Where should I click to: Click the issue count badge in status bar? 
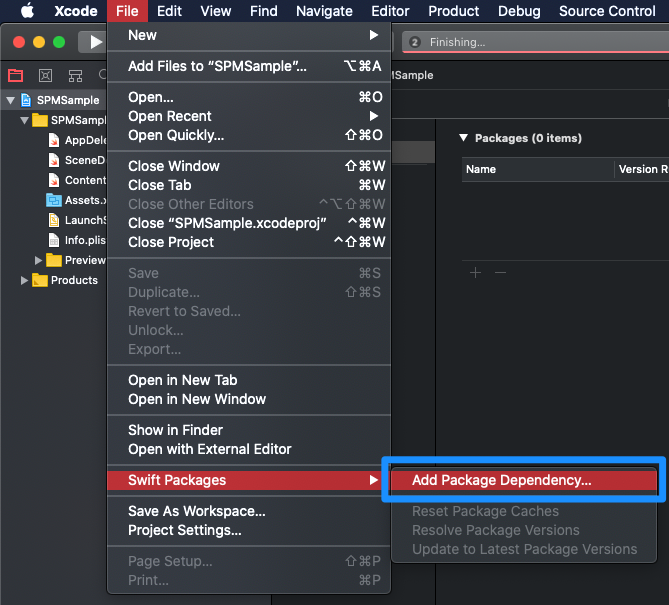(x=414, y=42)
